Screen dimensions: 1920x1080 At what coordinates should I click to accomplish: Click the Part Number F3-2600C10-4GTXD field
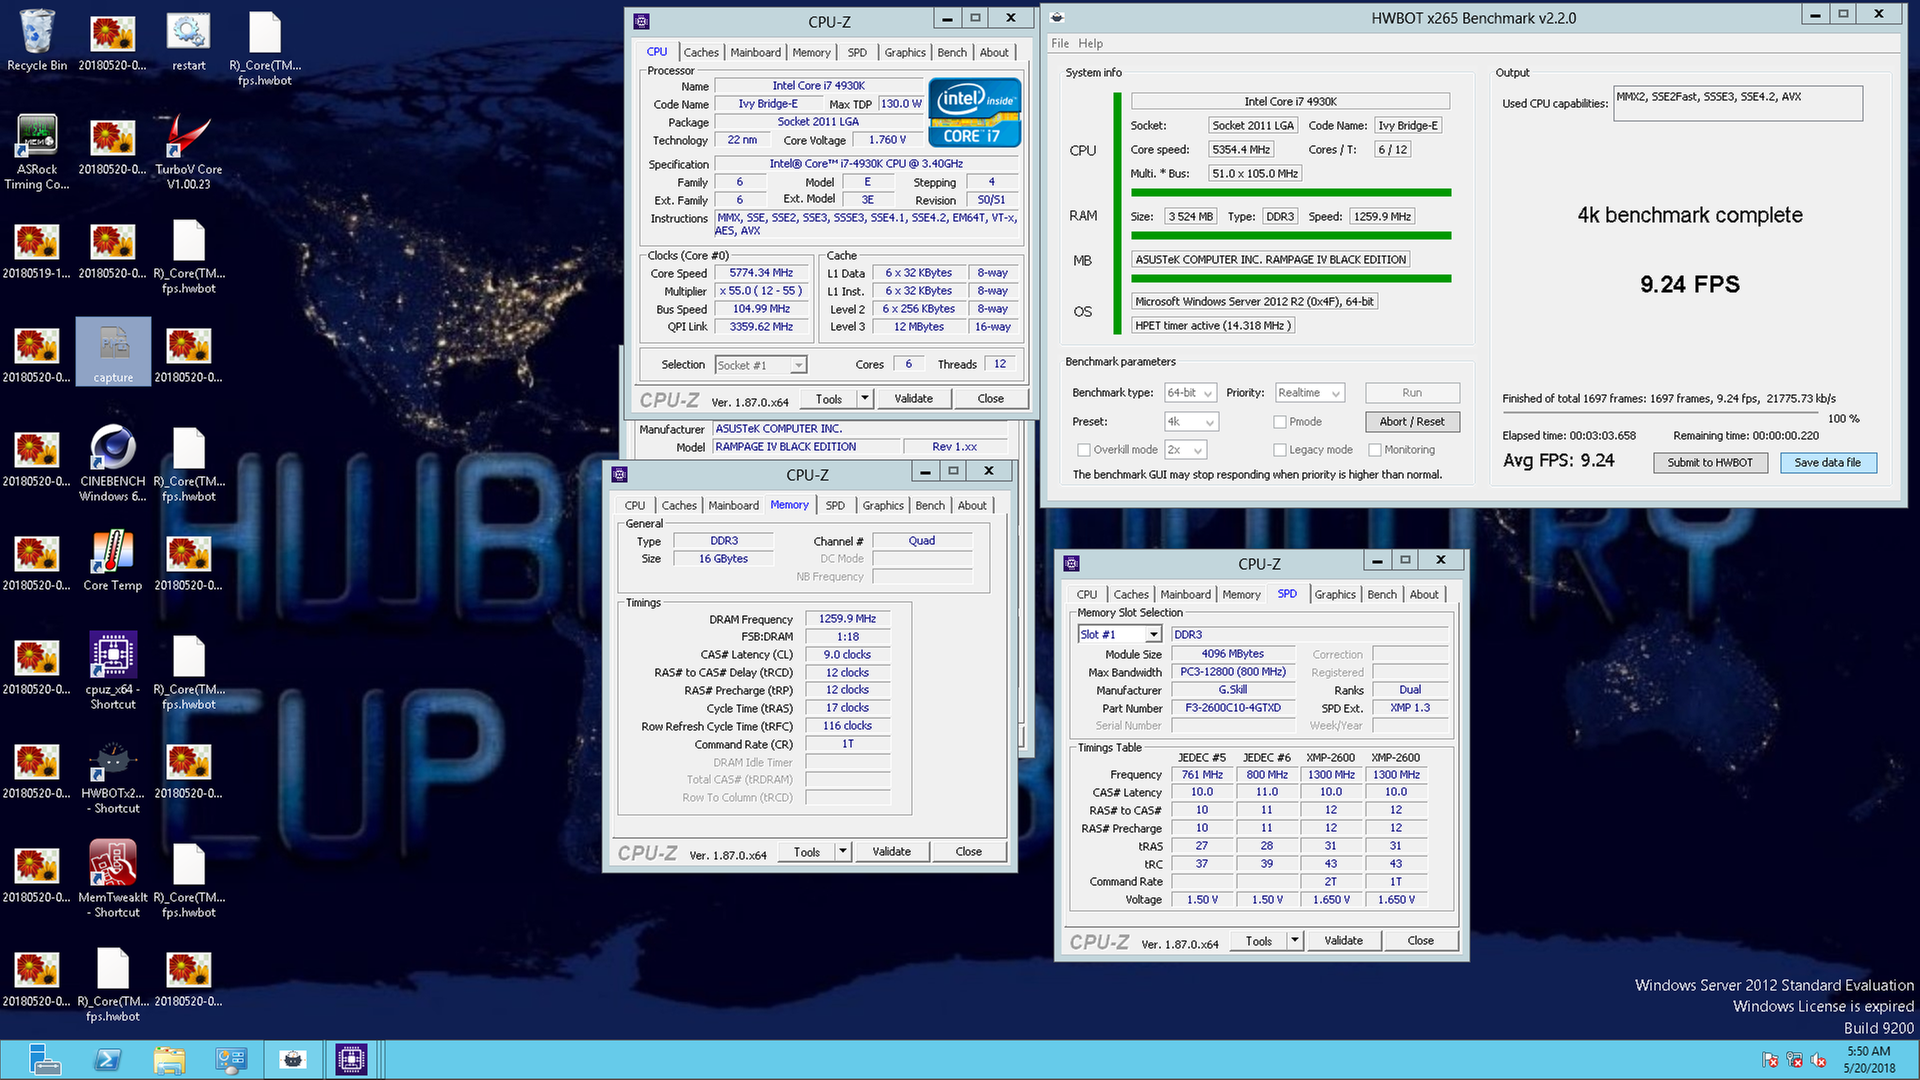(x=1233, y=707)
